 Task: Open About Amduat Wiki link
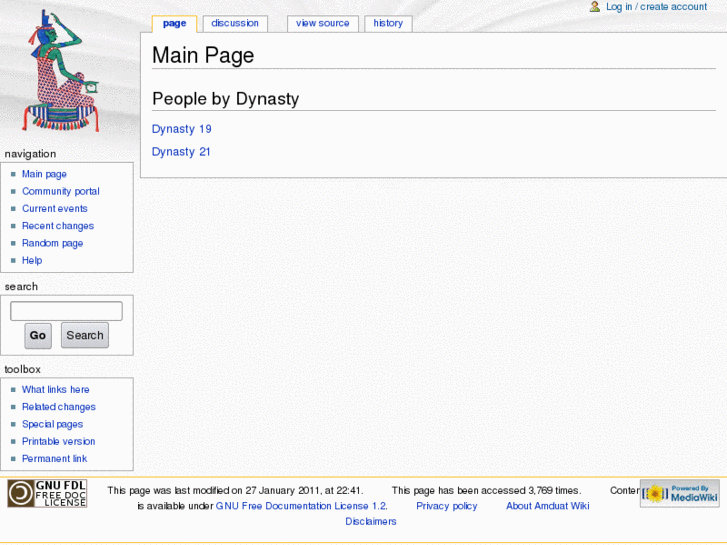548,506
